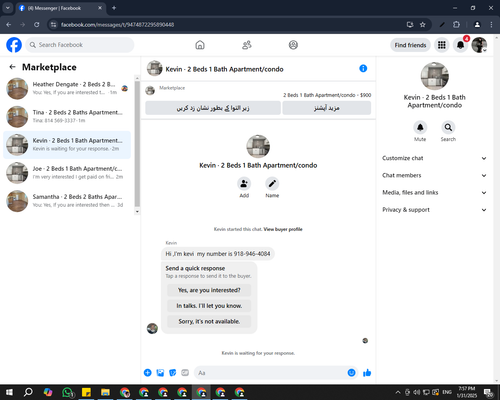Open large listing photo in right panel
Viewport: 500px width, 400px height.
point(435,76)
